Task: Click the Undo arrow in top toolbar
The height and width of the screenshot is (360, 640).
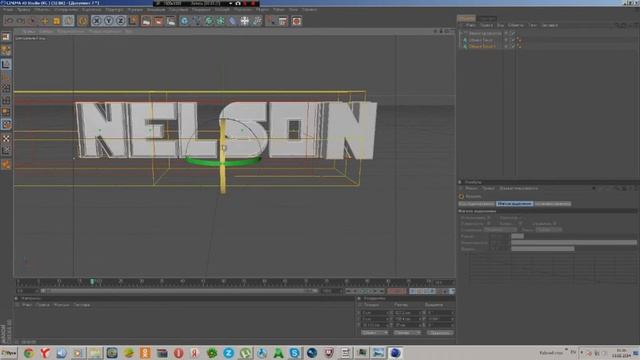Action: point(9,20)
